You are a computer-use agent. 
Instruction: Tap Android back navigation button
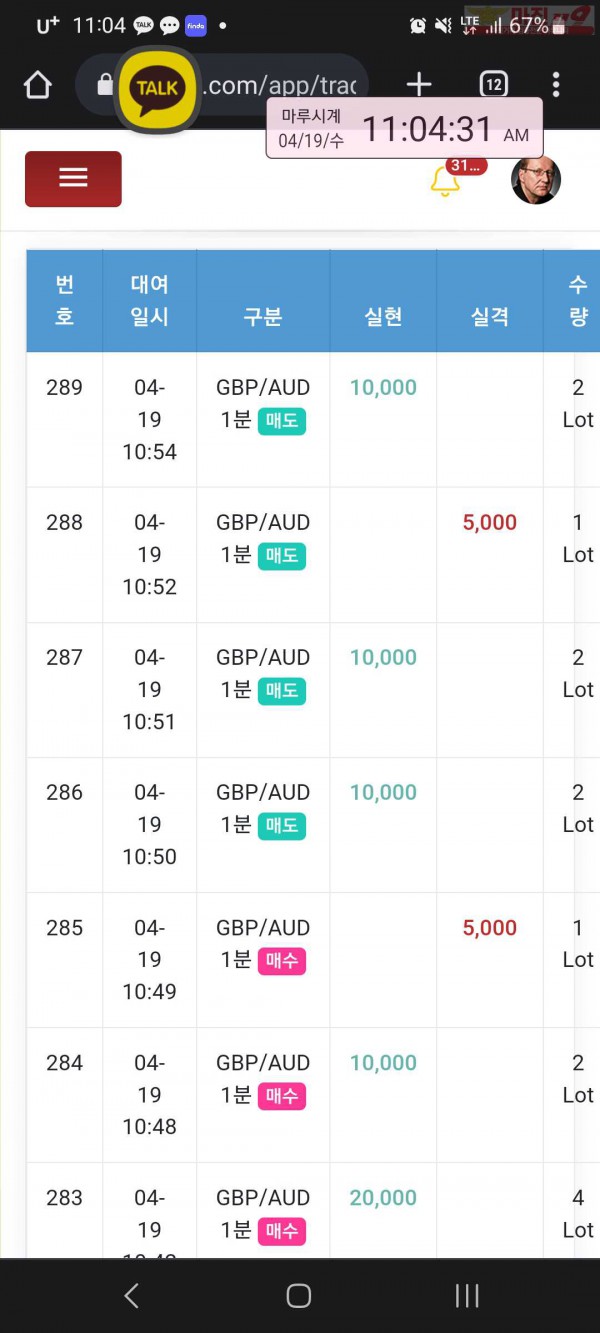click(131, 1296)
